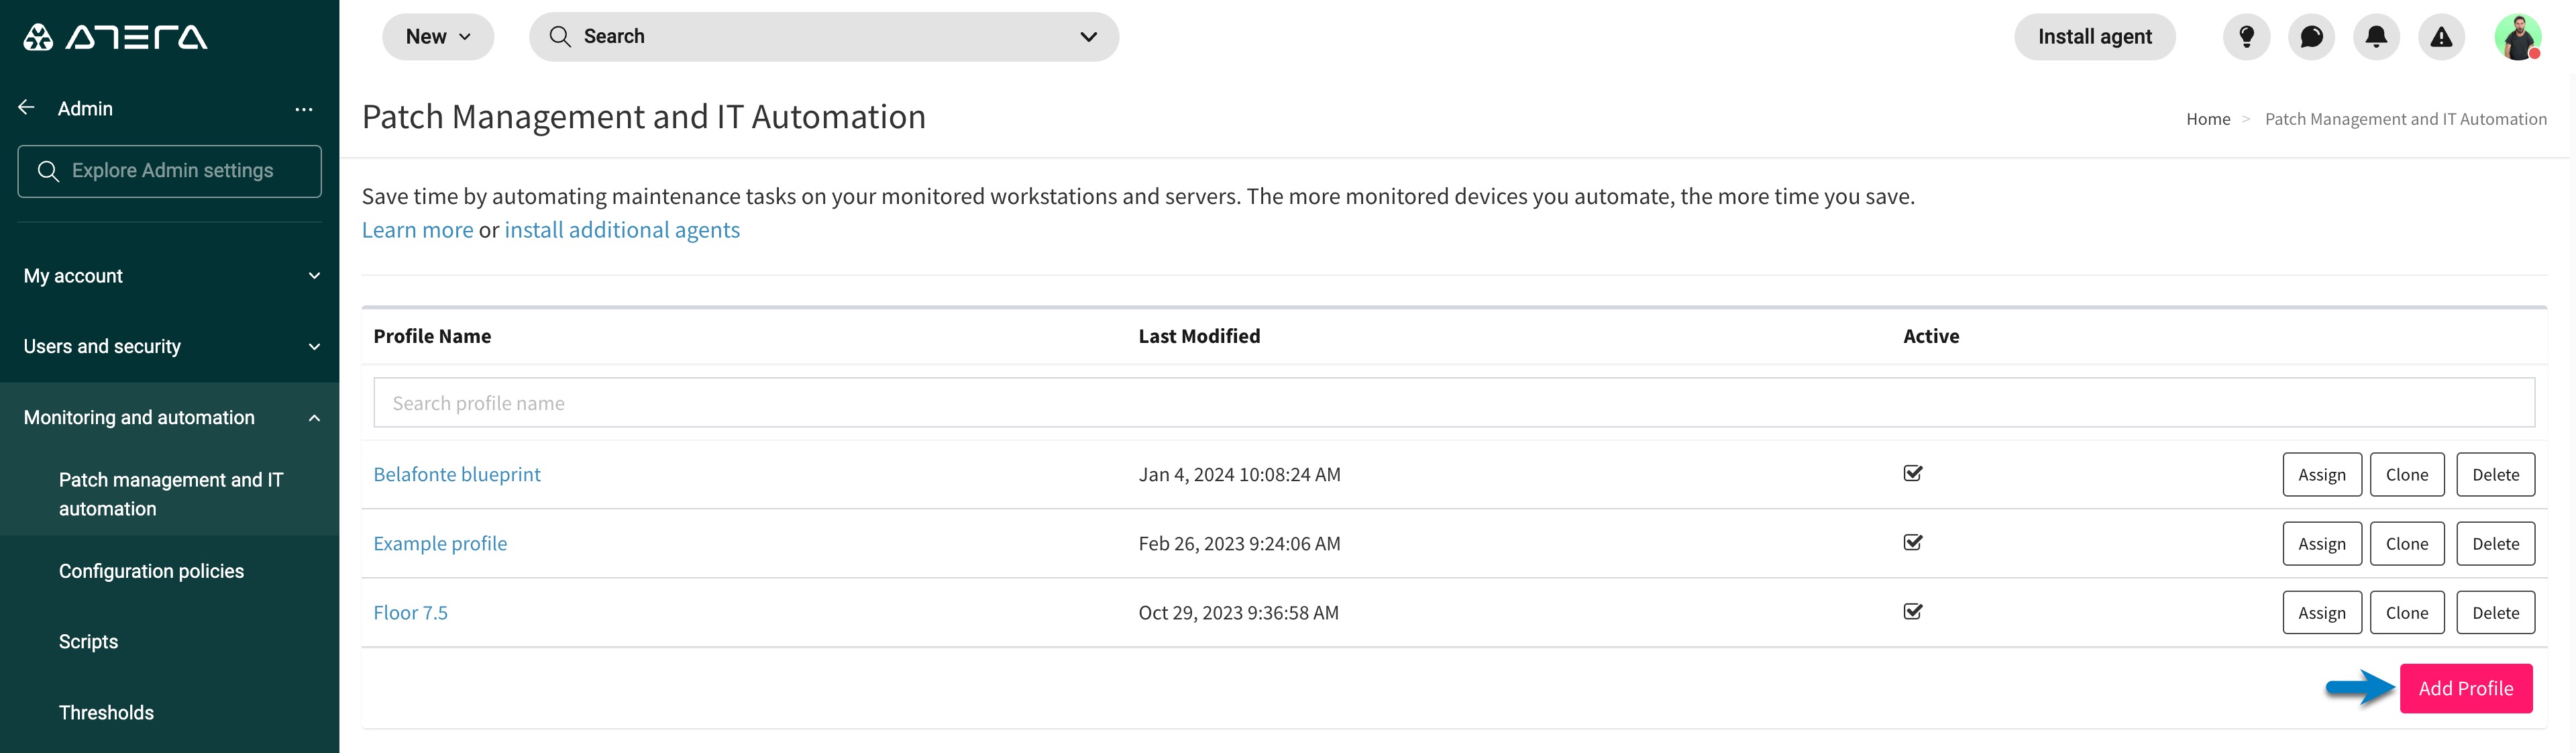
Task: Open the user profile avatar
Action: click(x=2517, y=37)
